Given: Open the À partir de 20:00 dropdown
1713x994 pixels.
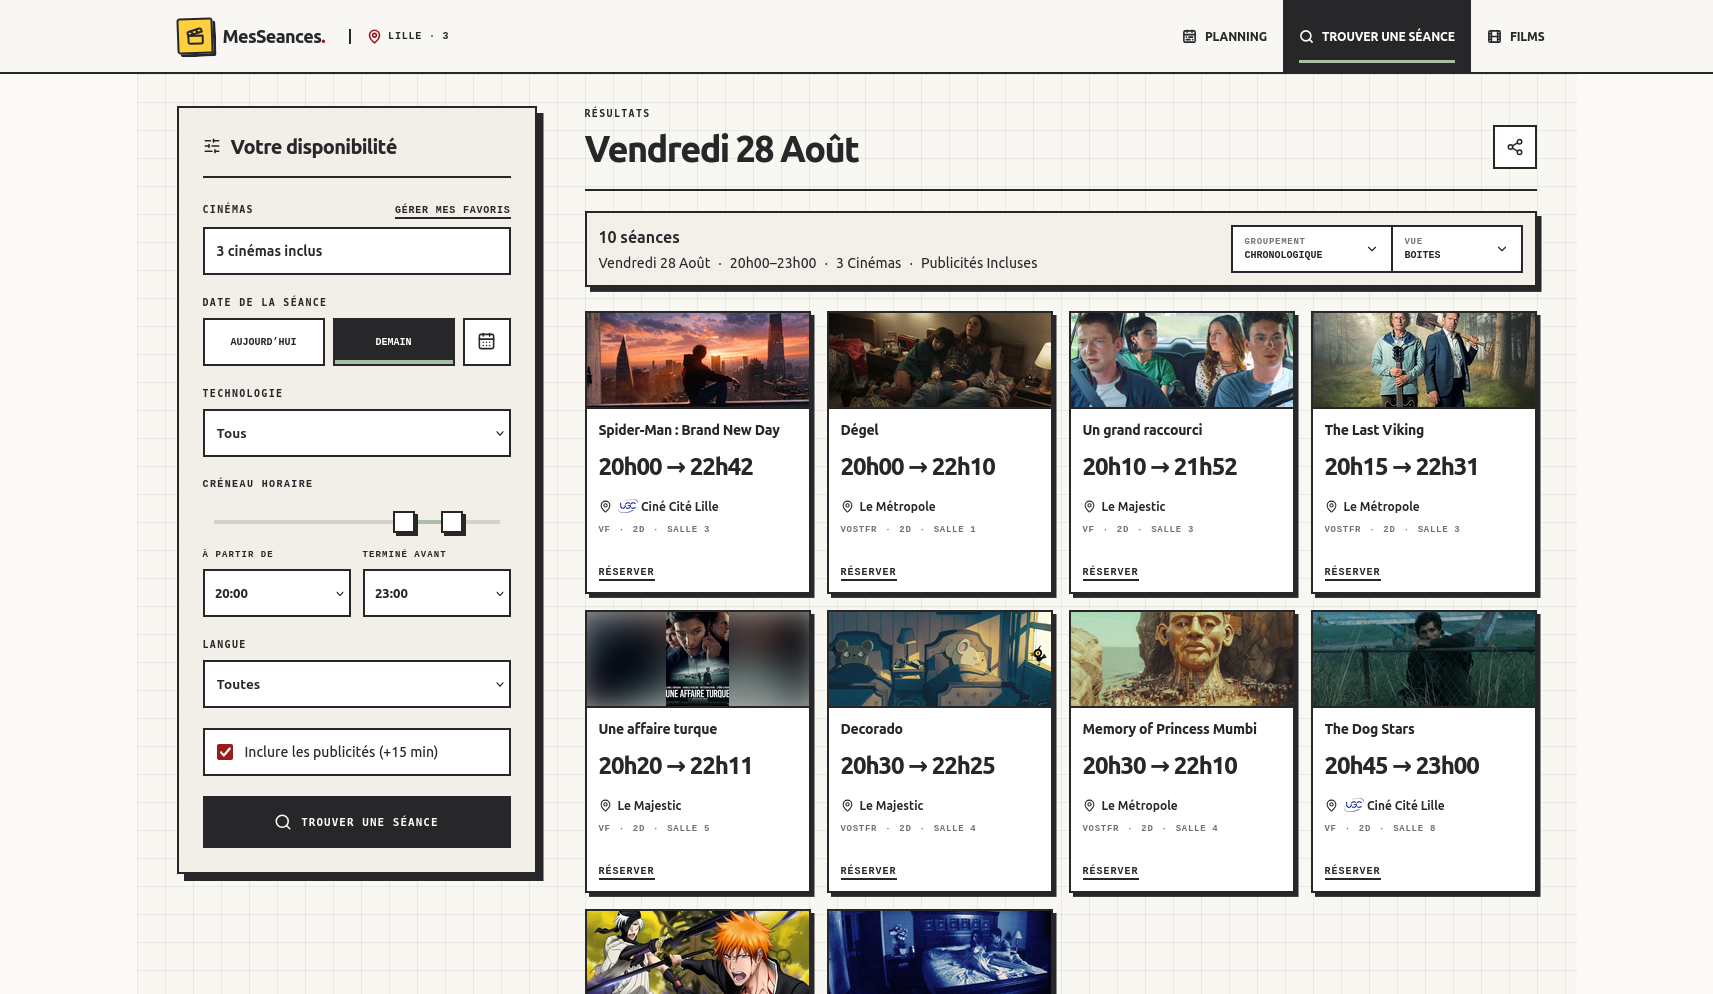Looking at the screenshot, I should [277, 593].
